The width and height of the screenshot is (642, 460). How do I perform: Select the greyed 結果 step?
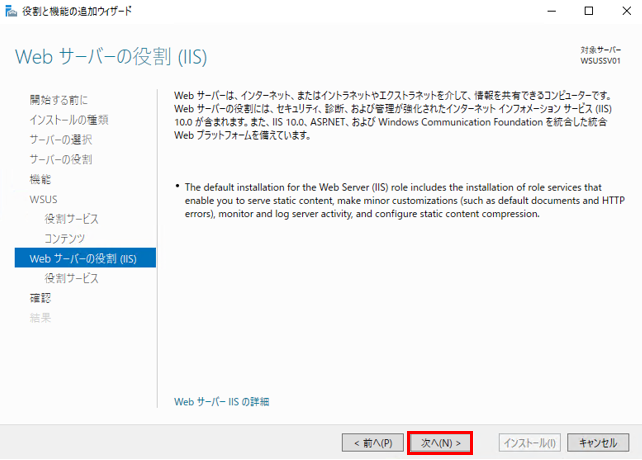point(40,318)
